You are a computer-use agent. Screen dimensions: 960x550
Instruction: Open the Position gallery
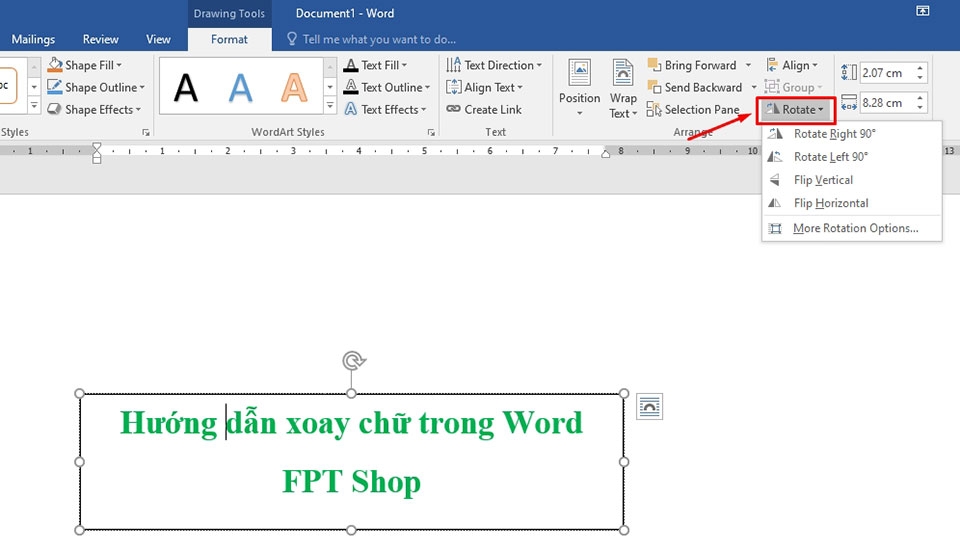coord(579,88)
